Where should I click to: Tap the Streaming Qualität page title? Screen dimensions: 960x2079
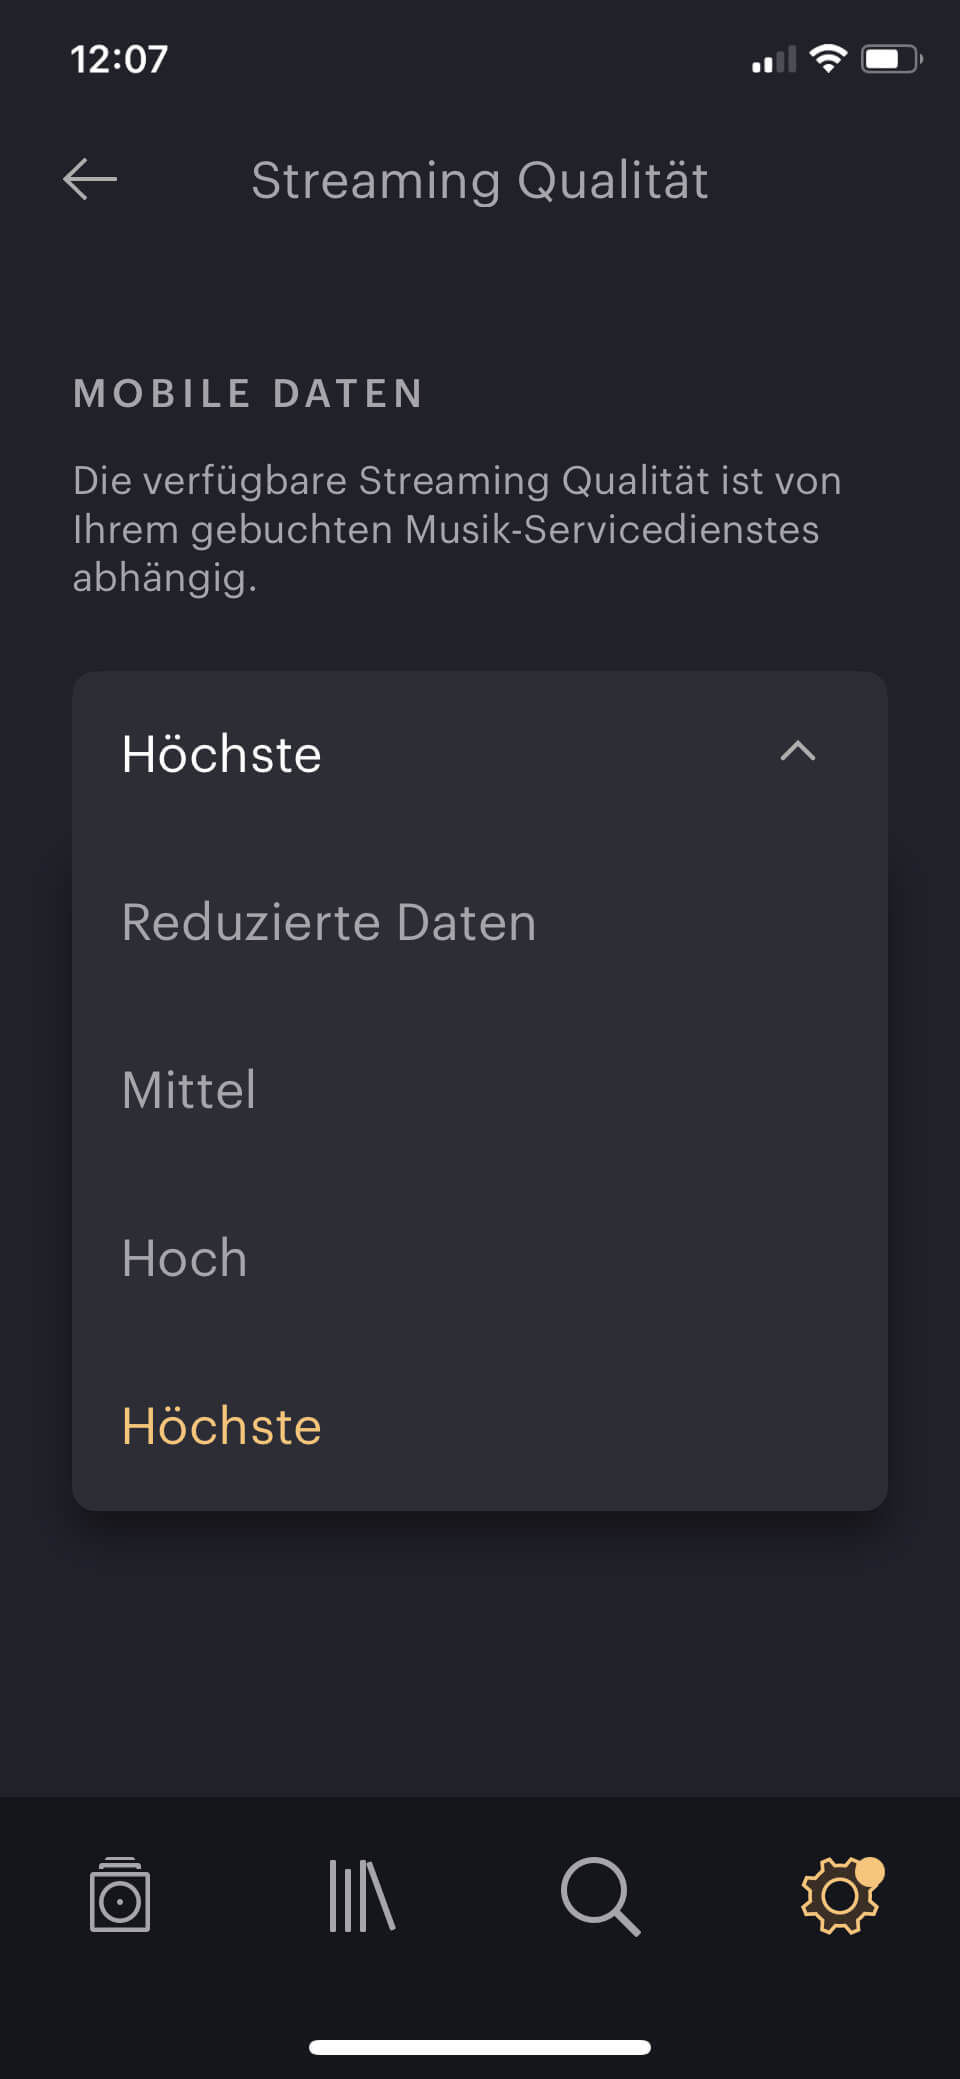pyautogui.click(x=479, y=181)
